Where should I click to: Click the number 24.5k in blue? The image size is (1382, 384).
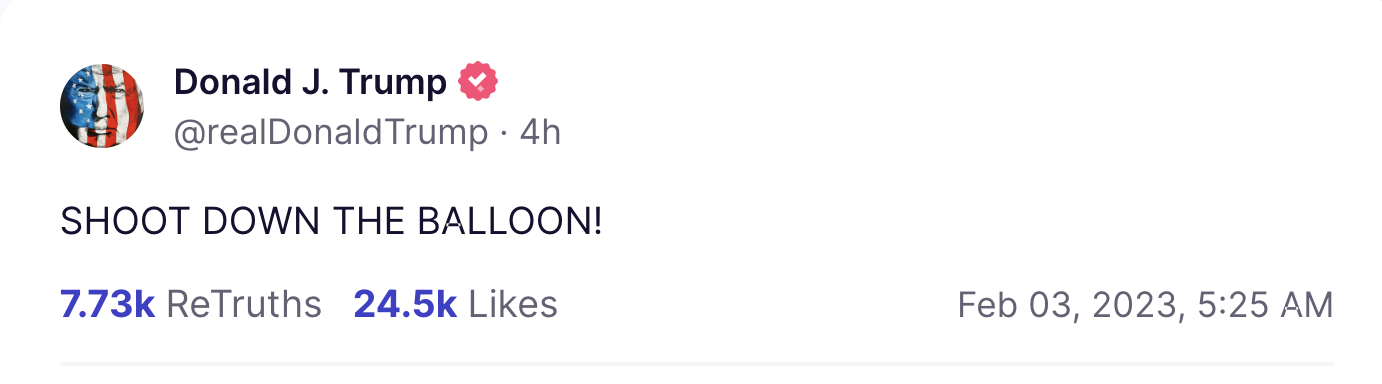(405, 304)
